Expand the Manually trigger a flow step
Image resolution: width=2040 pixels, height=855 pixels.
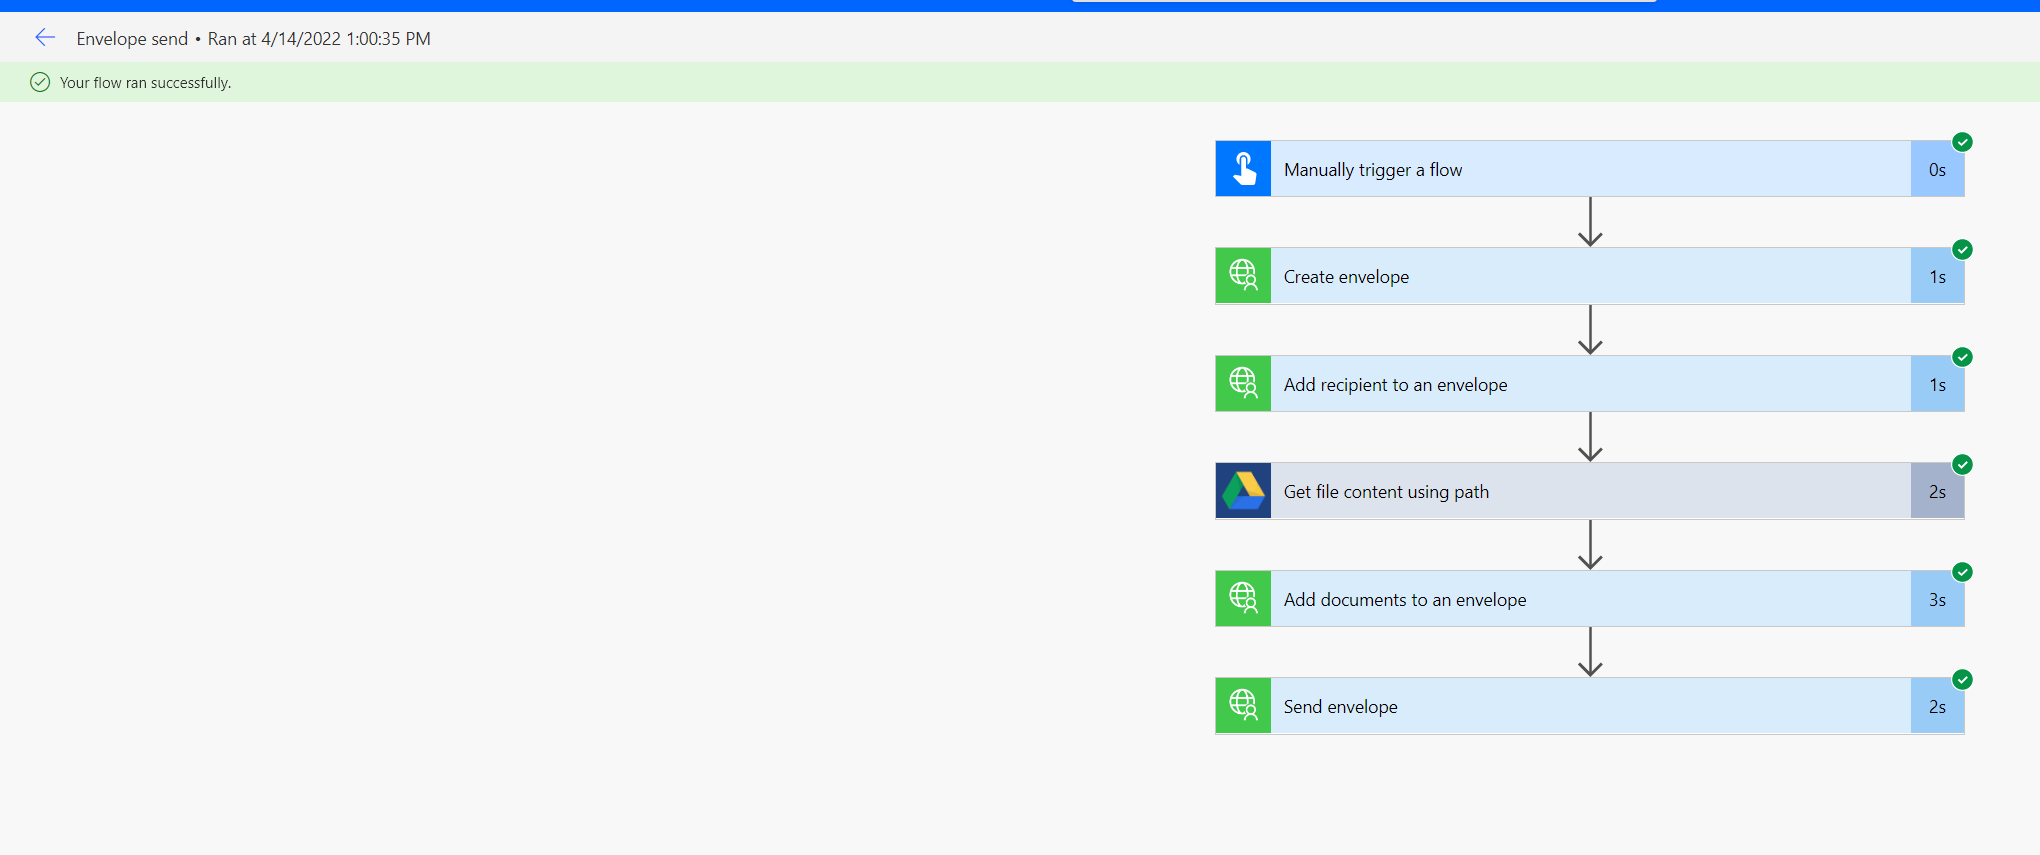[x=1590, y=169]
